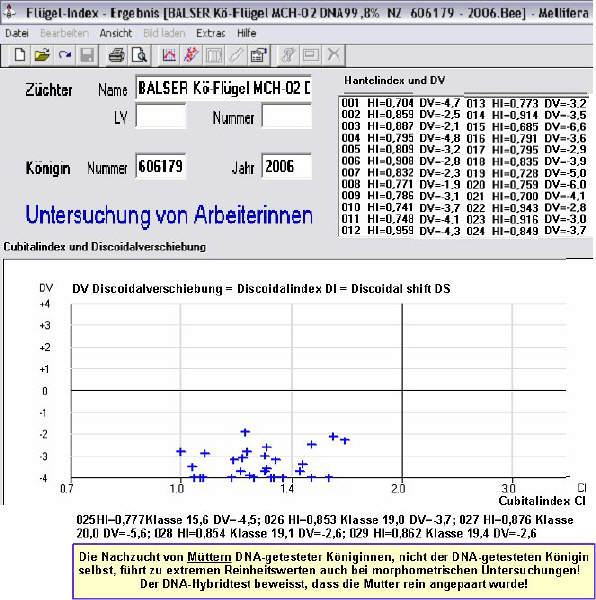Select list row 001 HI=0,704

pyautogui.click(x=401, y=103)
